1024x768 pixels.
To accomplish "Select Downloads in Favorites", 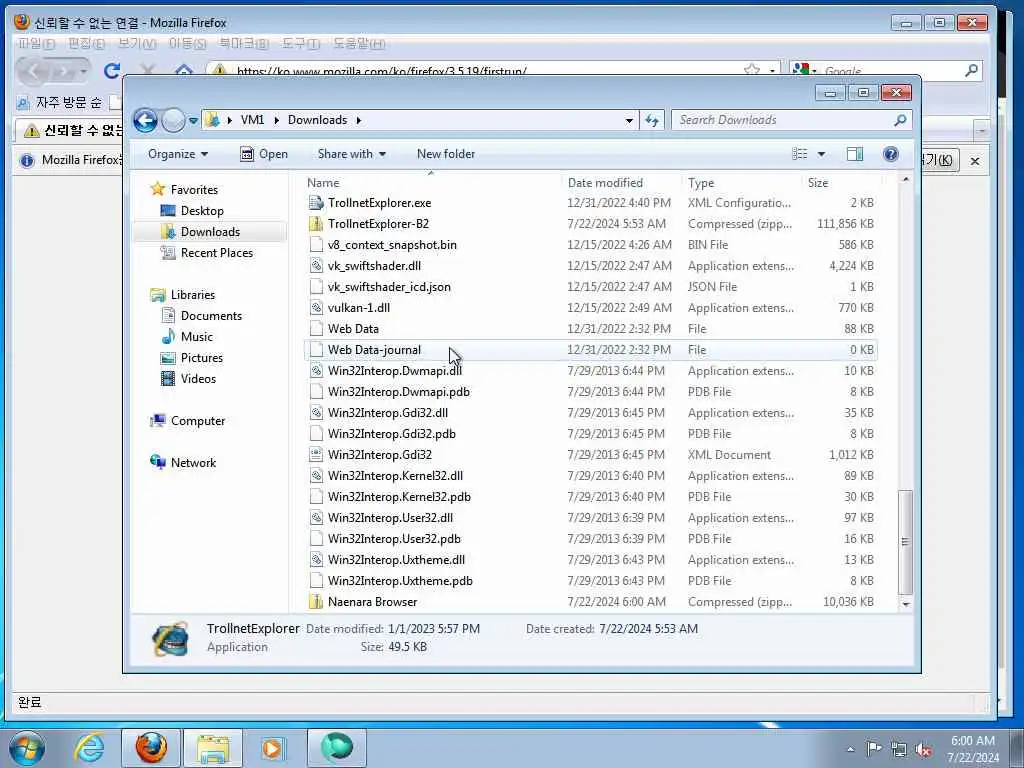I will (210, 232).
